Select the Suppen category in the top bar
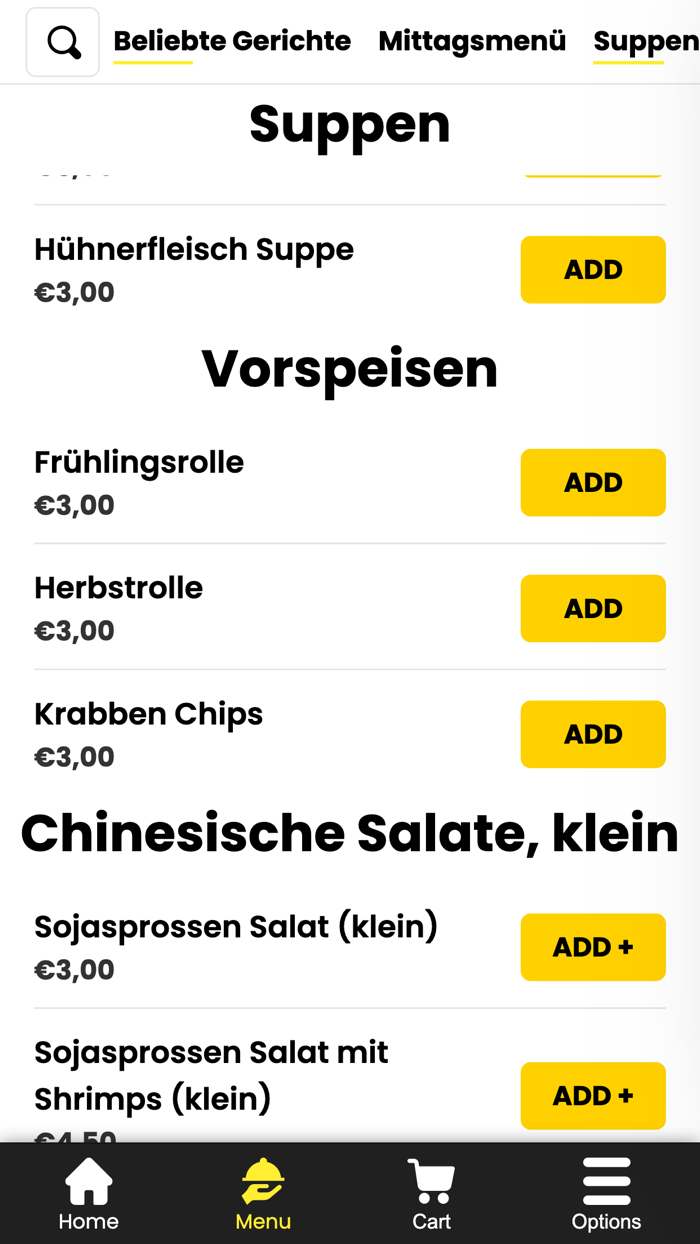 [x=644, y=41]
